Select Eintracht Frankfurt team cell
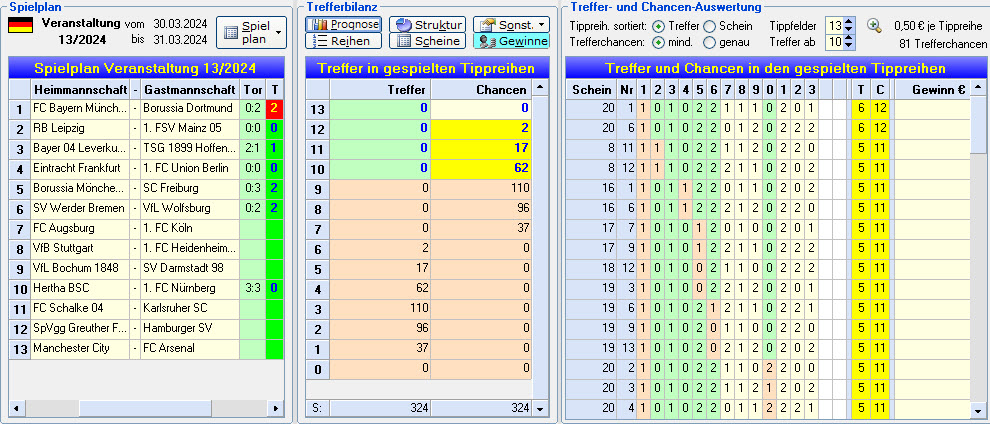 (80, 168)
